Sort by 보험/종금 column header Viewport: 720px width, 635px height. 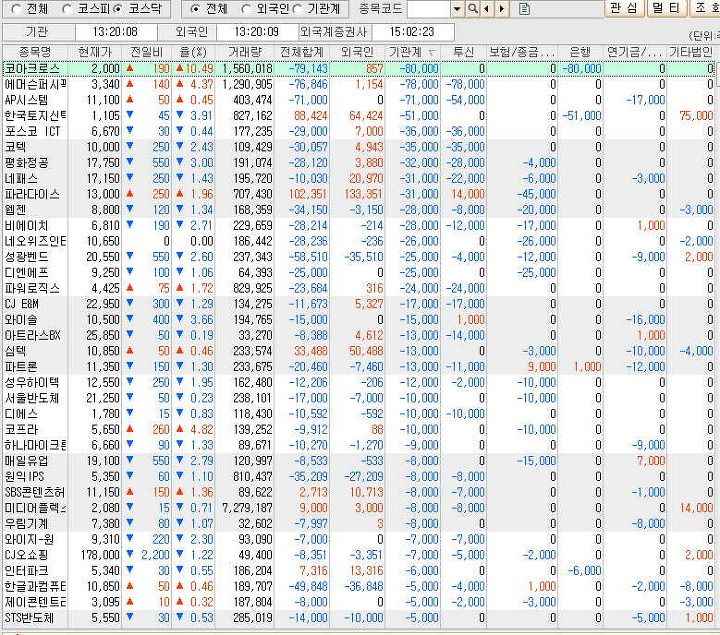point(522,52)
